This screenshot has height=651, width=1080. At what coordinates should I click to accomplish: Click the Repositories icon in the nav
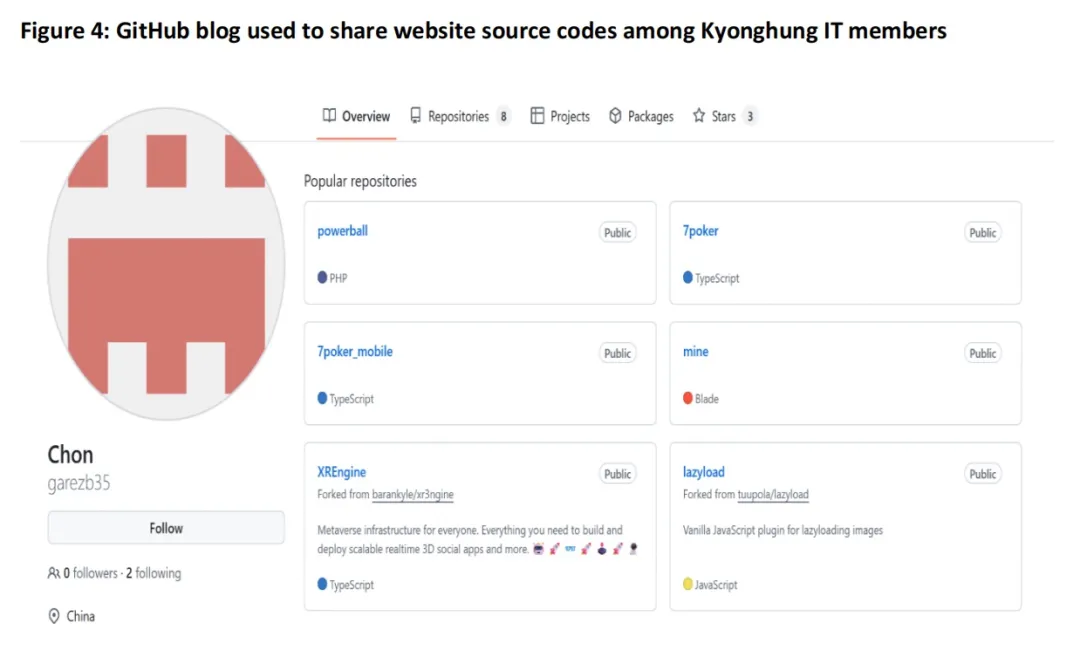(416, 116)
